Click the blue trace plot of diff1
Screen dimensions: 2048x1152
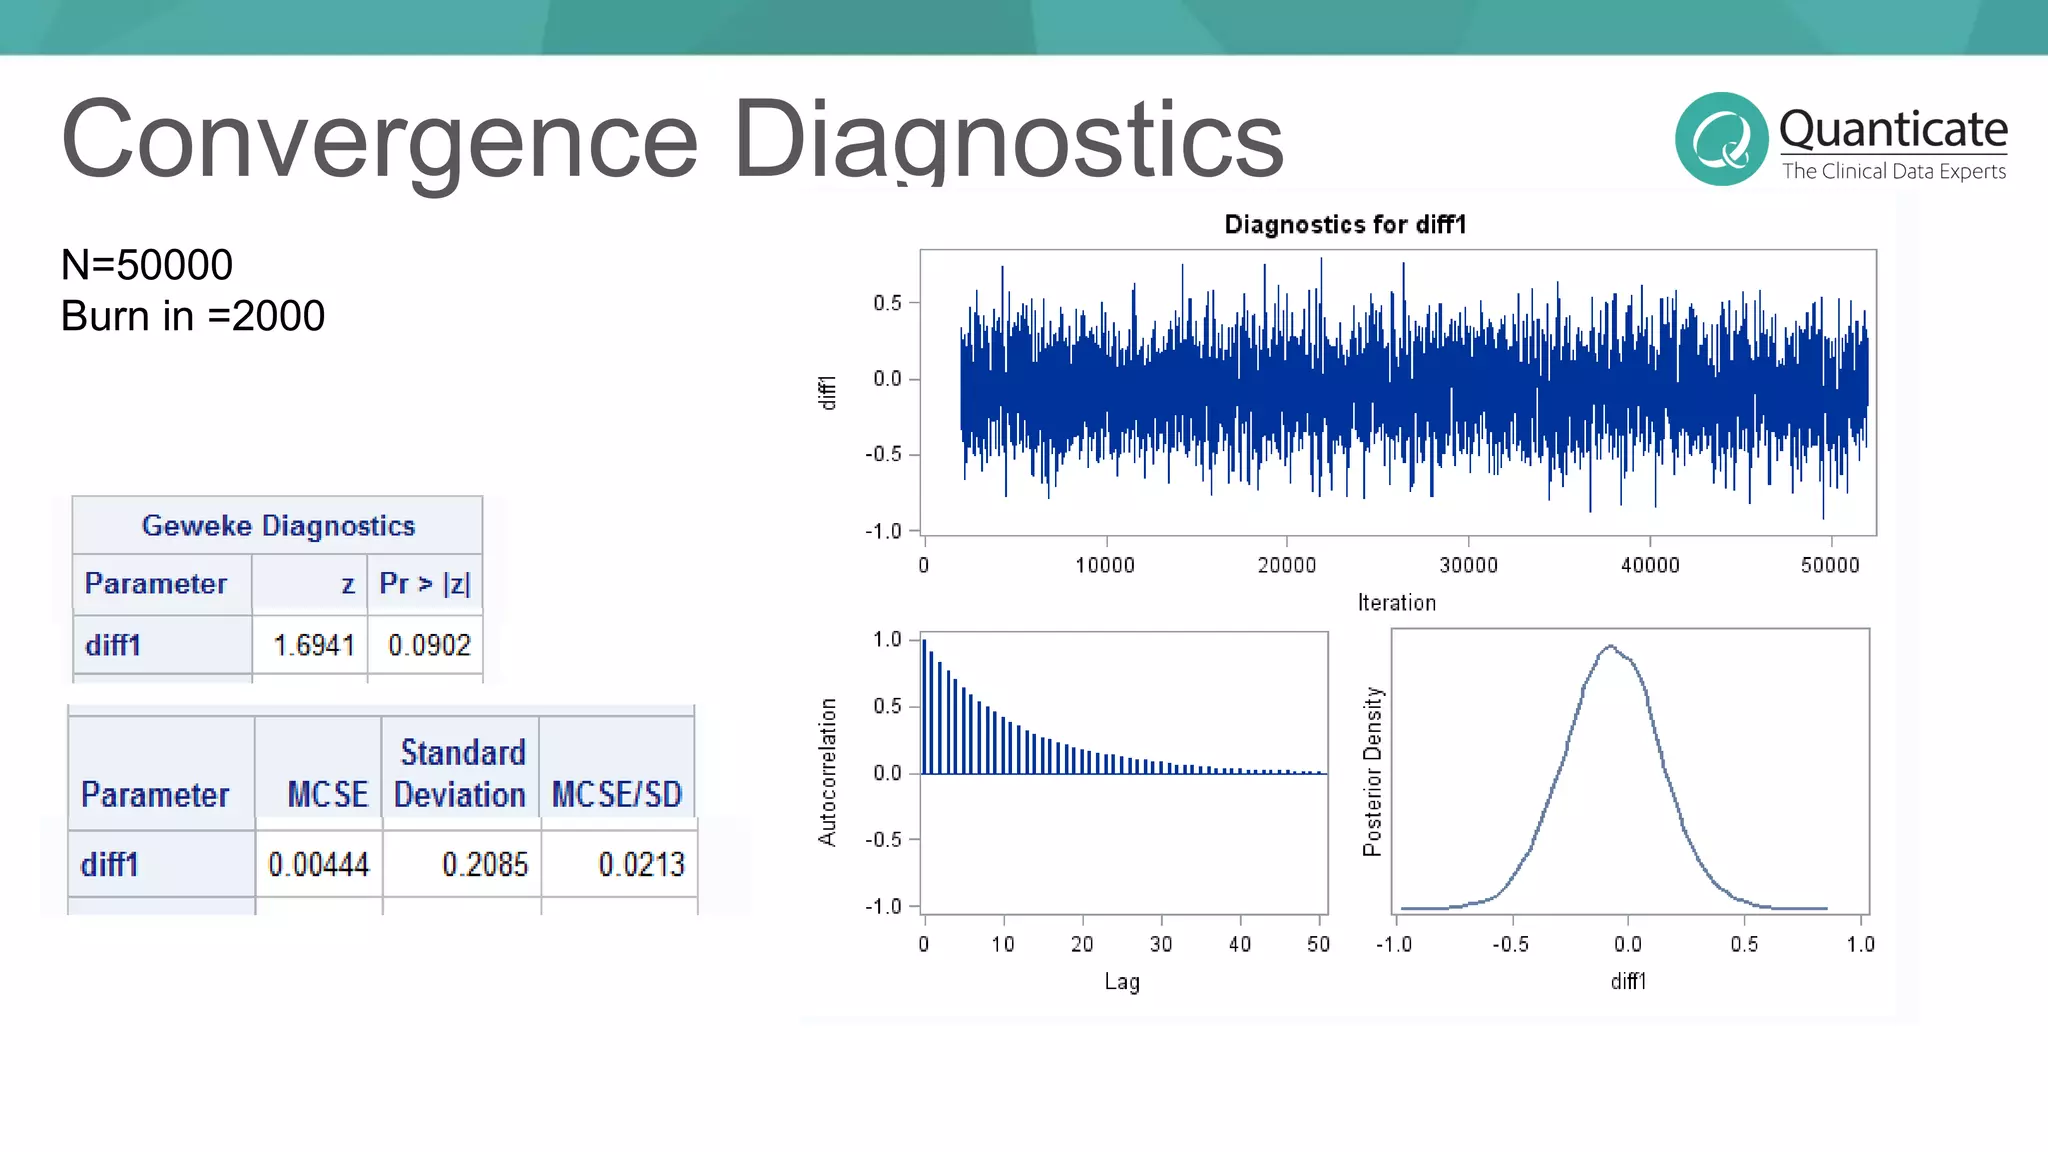tap(1413, 390)
